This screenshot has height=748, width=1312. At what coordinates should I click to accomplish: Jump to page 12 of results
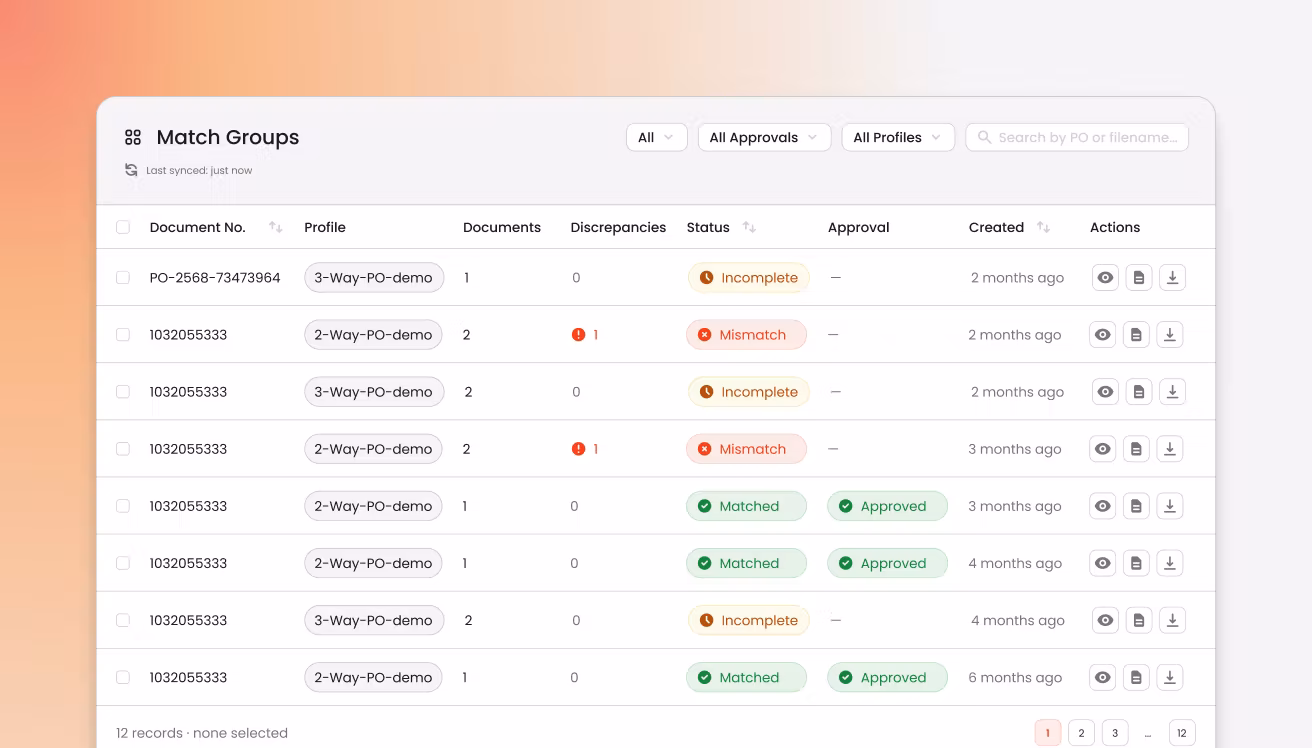1182,733
